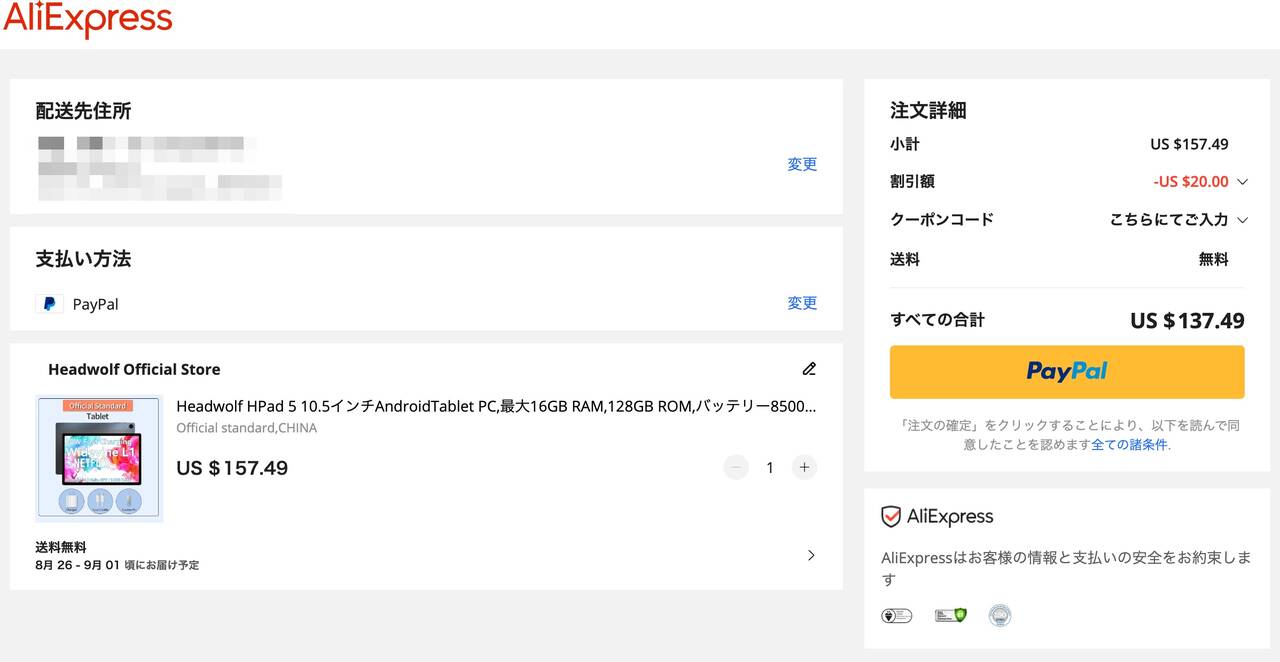This screenshot has width=1280, height=662.
Task: Expand the US $20.00 discount details
Action: click(1242, 182)
